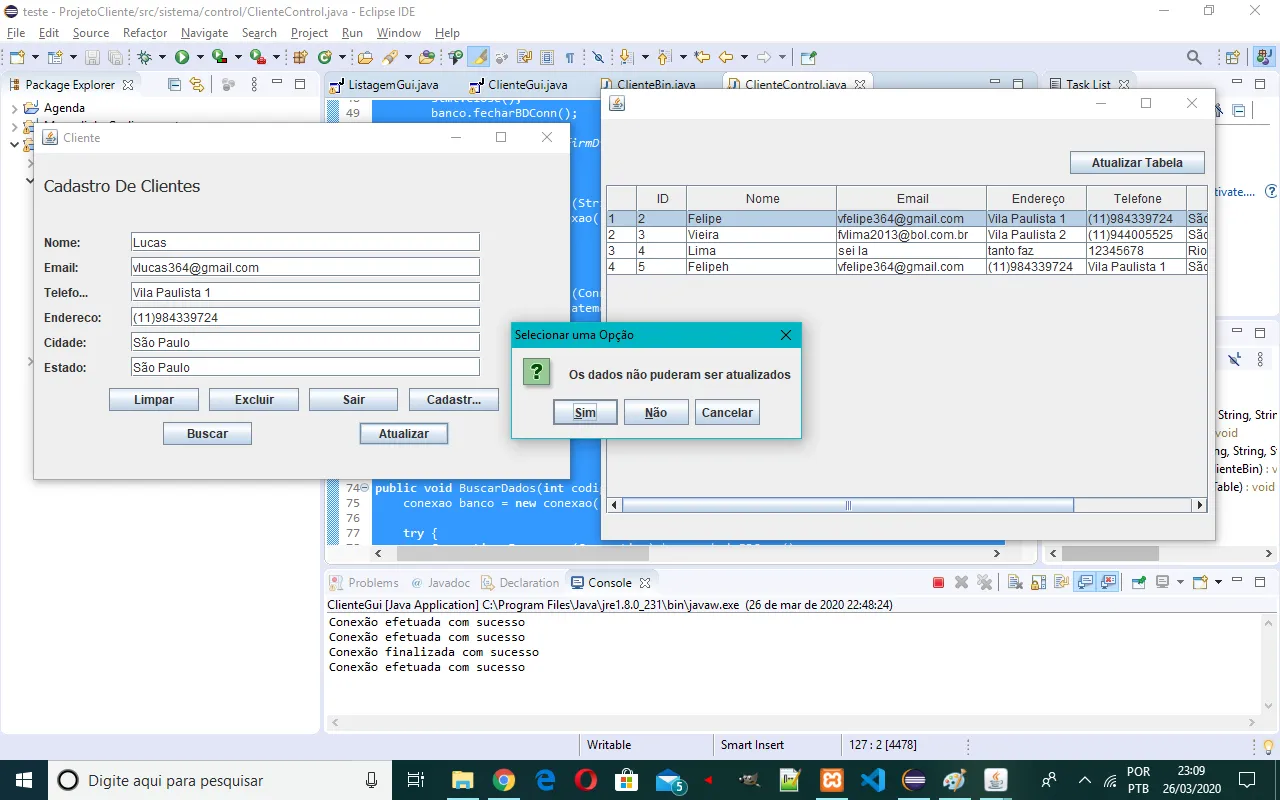Pin the Console view
Screen dimensions: 1280x800
(x=1138, y=583)
